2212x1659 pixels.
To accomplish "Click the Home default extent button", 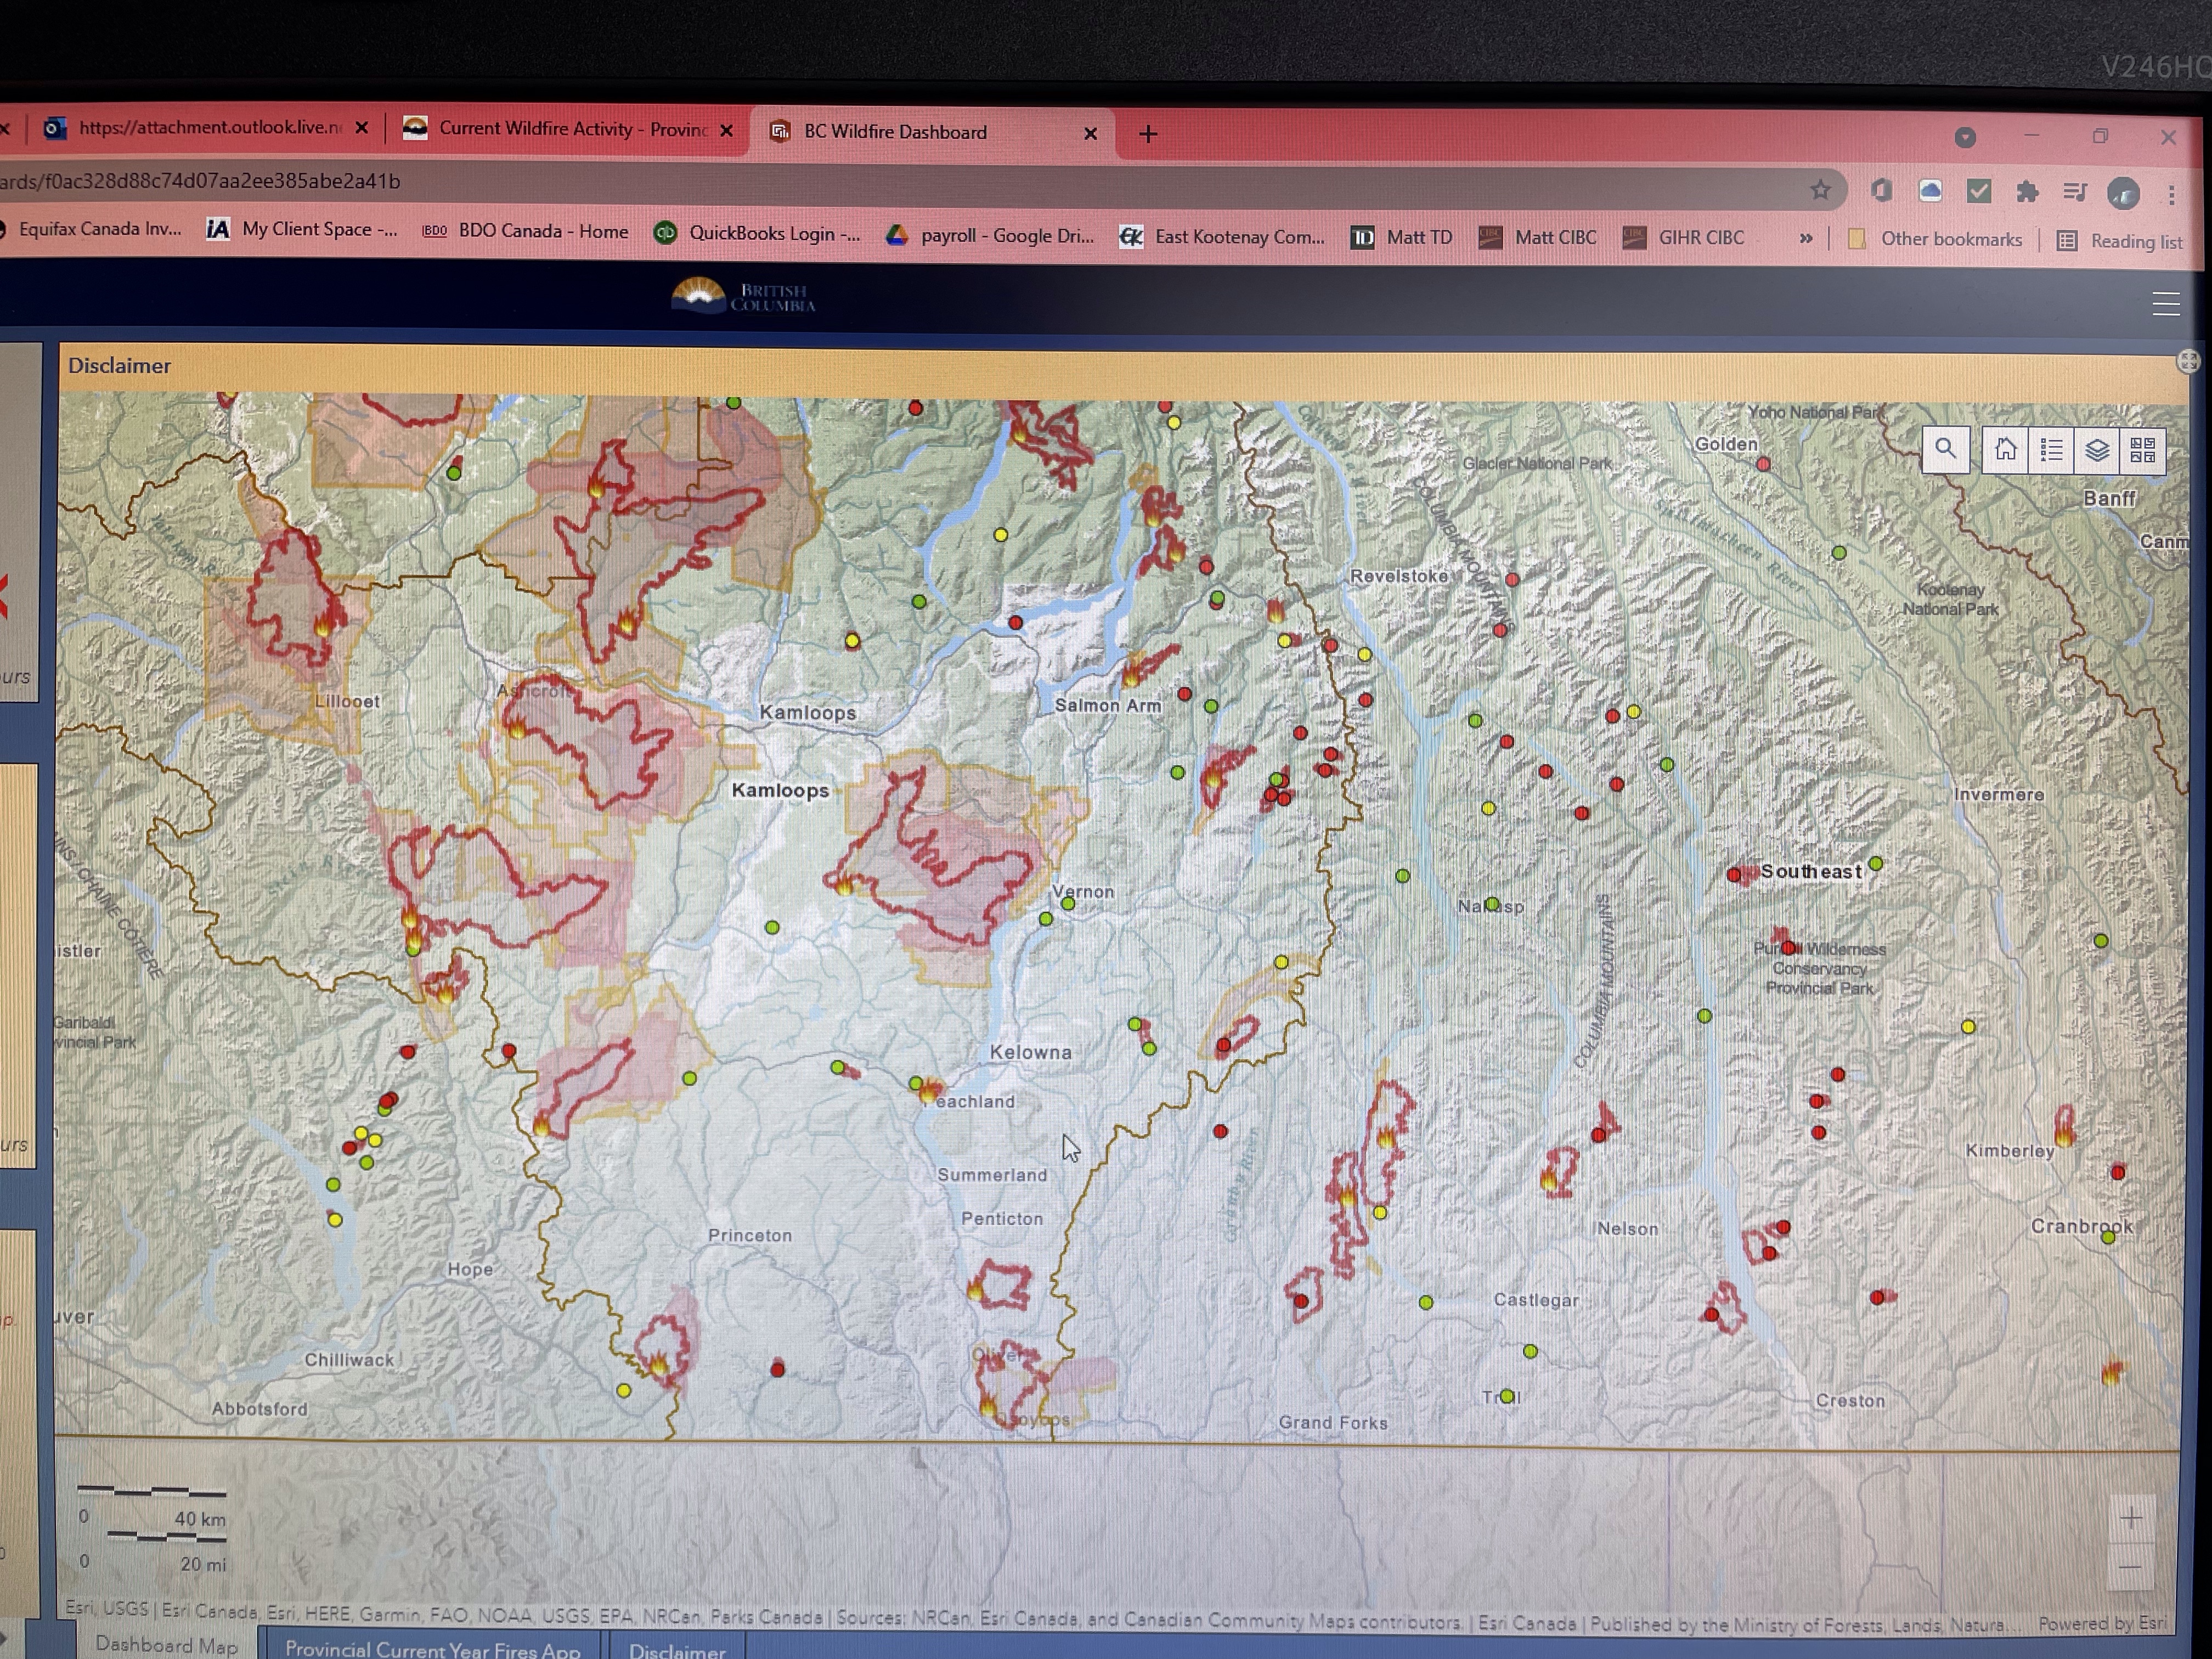I will (x=2005, y=450).
